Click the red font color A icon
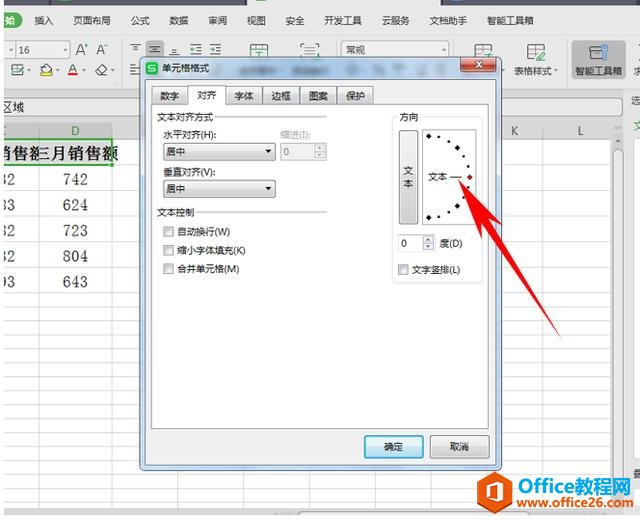This screenshot has height=520, width=640. point(73,70)
